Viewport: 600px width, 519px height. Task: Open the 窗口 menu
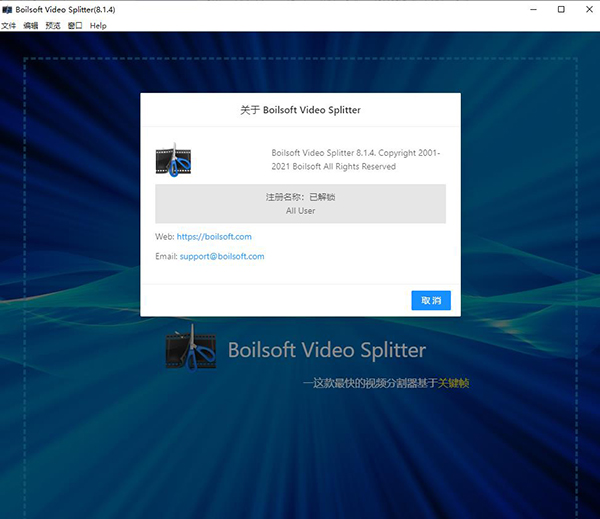click(75, 26)
